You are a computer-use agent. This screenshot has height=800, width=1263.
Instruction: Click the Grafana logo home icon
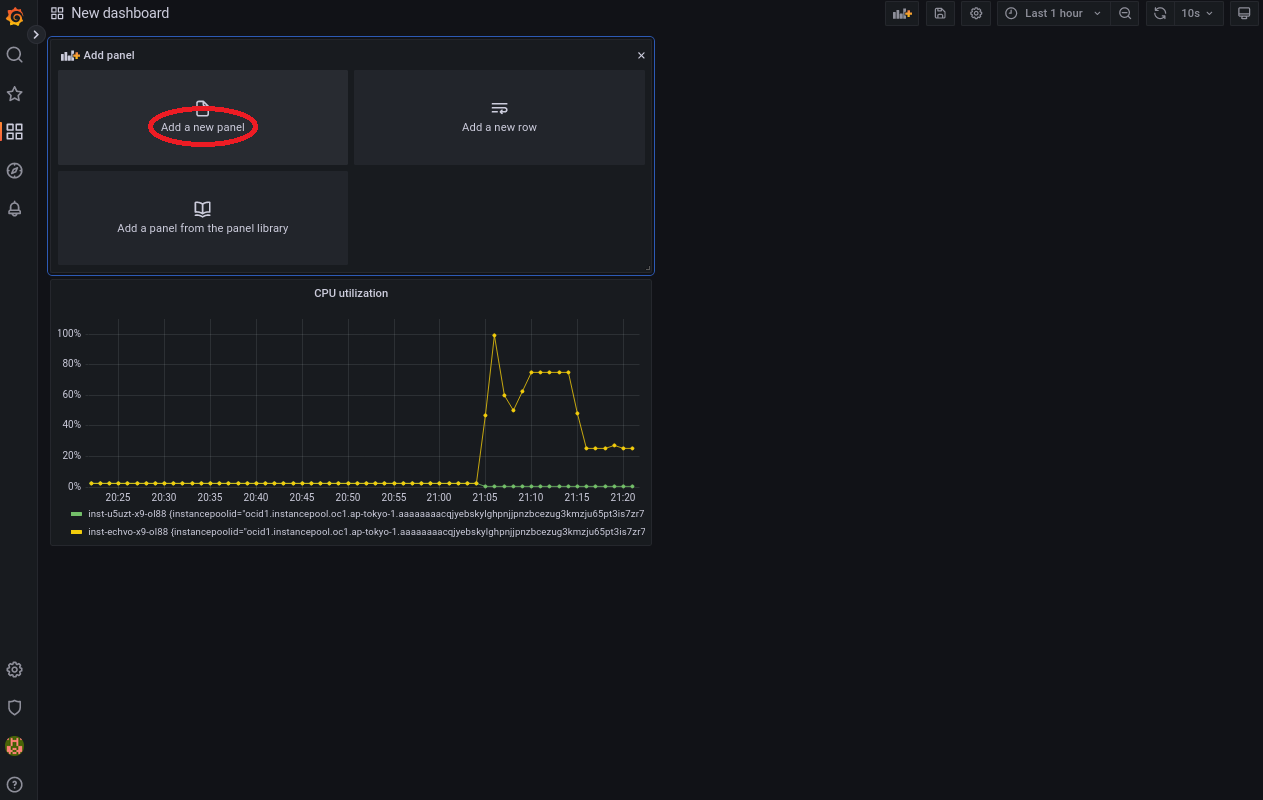click(15, 16)
